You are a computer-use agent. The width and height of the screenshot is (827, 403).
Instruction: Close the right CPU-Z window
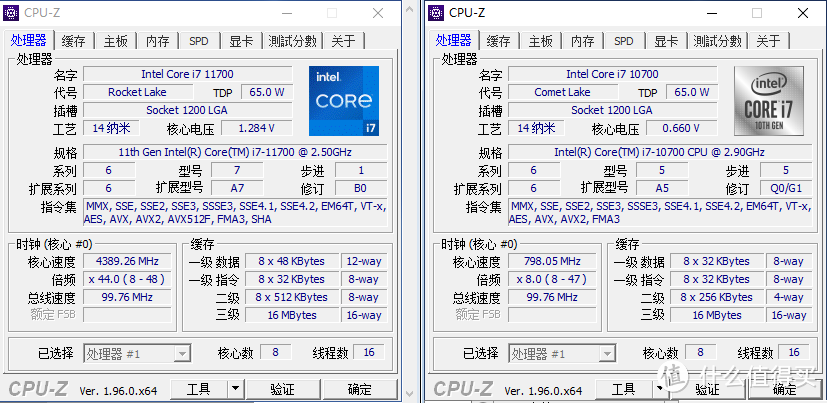803,13
